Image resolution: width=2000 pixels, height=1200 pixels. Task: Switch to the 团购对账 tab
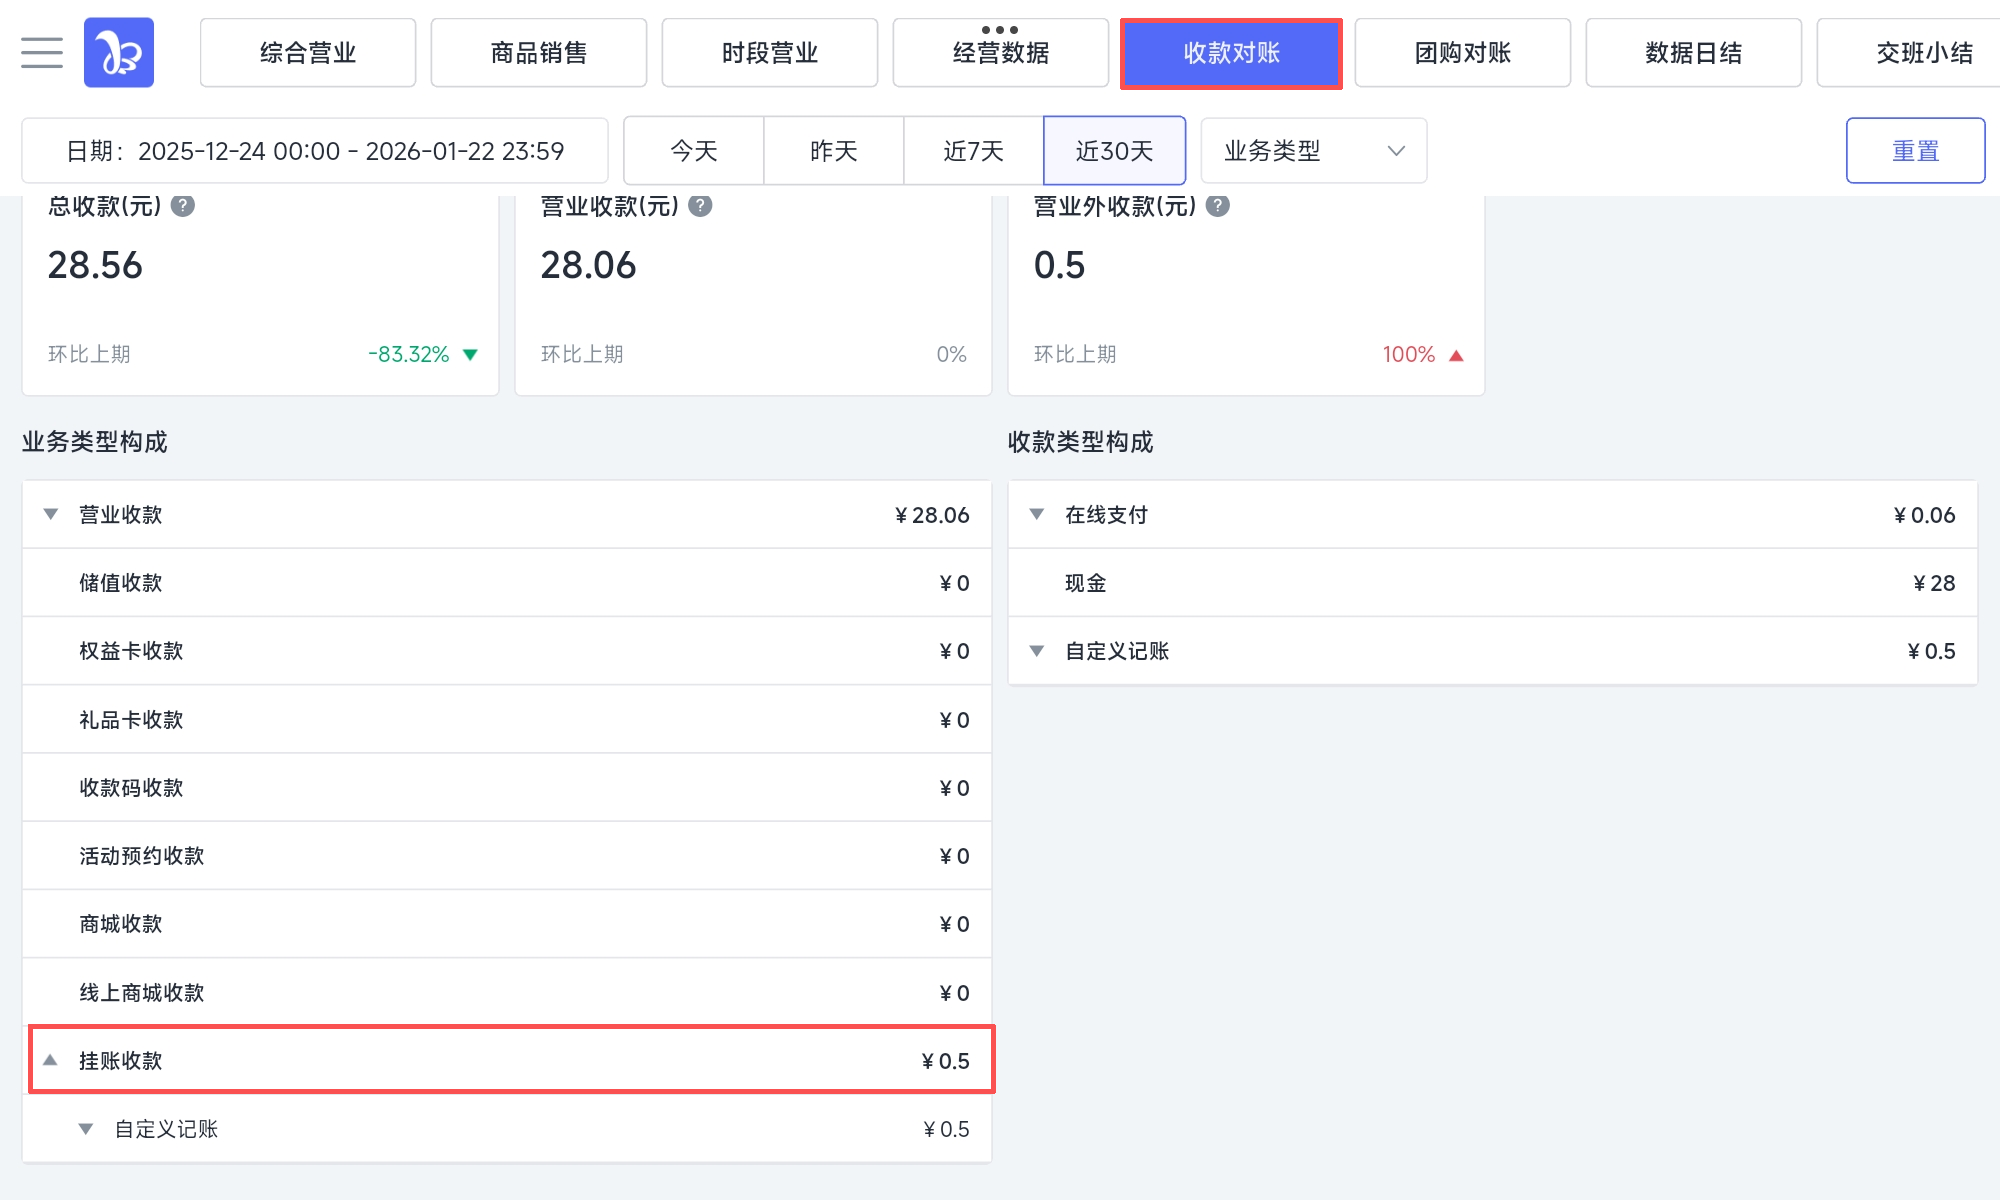1462,53
